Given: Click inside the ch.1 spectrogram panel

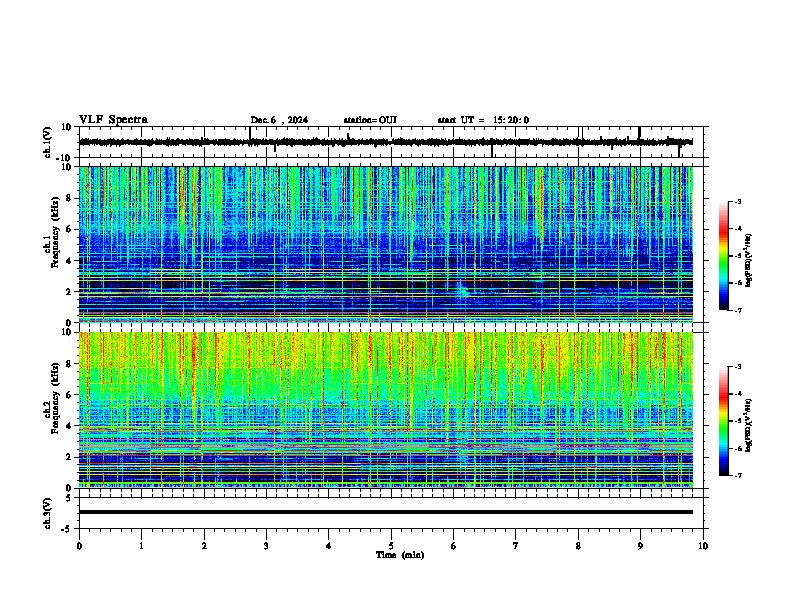Looking at the screenshot, I should tap(386, 244).
